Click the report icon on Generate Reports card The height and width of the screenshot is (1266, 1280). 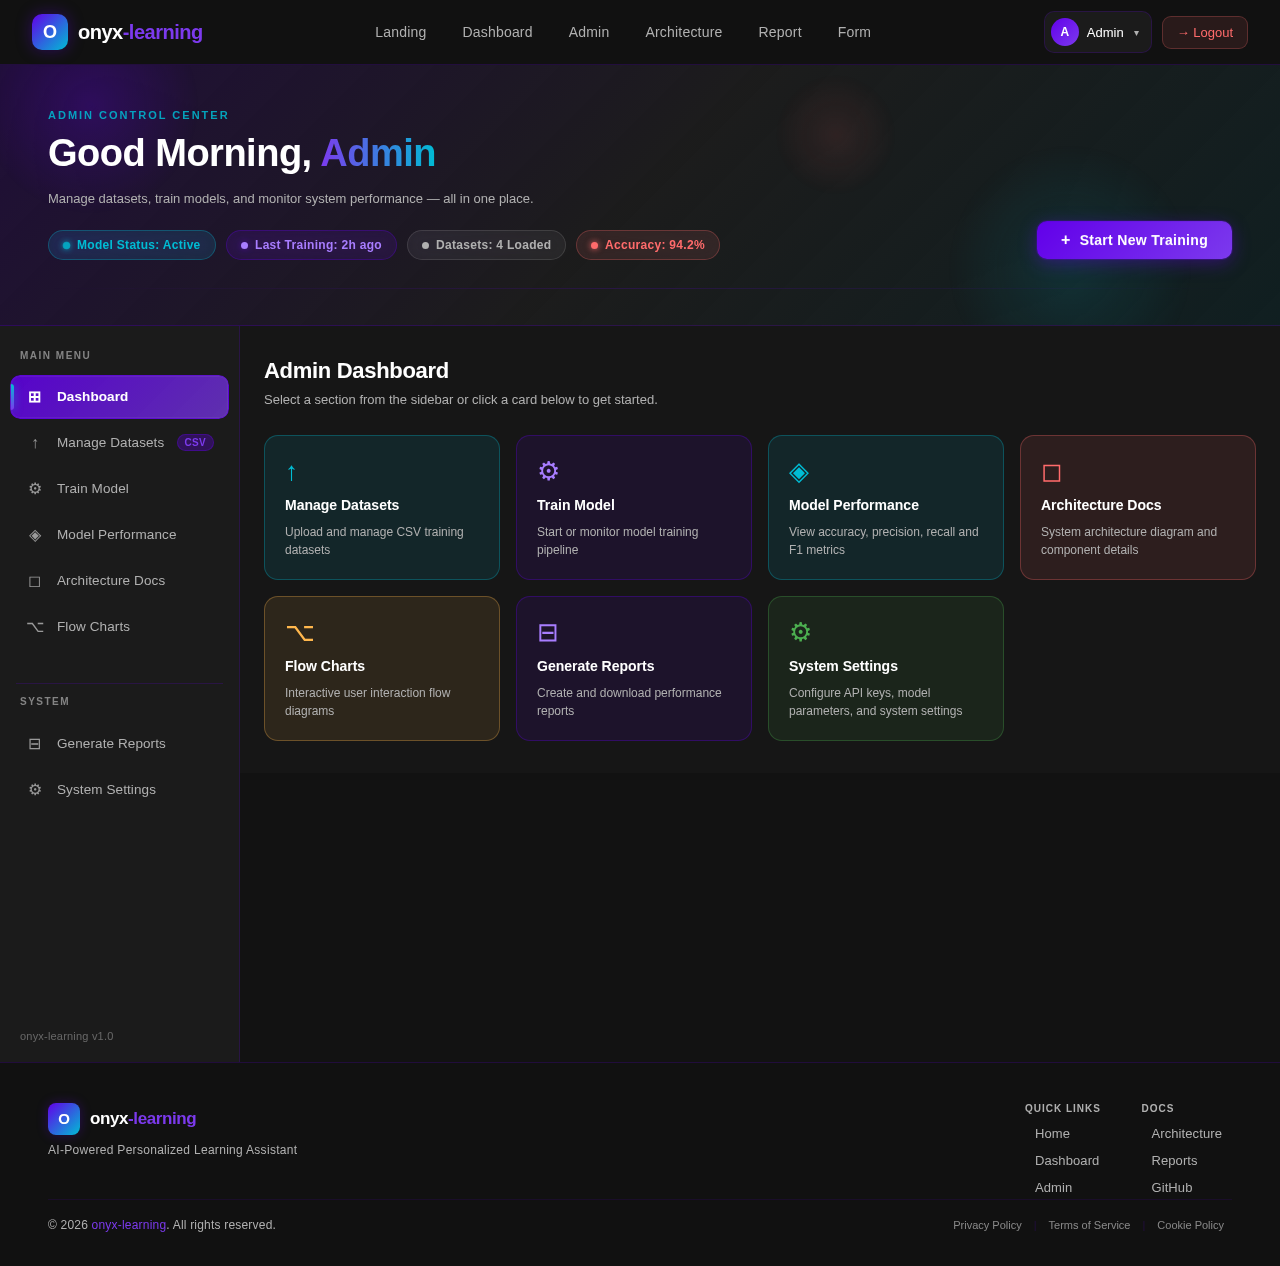tap(548, 632)
